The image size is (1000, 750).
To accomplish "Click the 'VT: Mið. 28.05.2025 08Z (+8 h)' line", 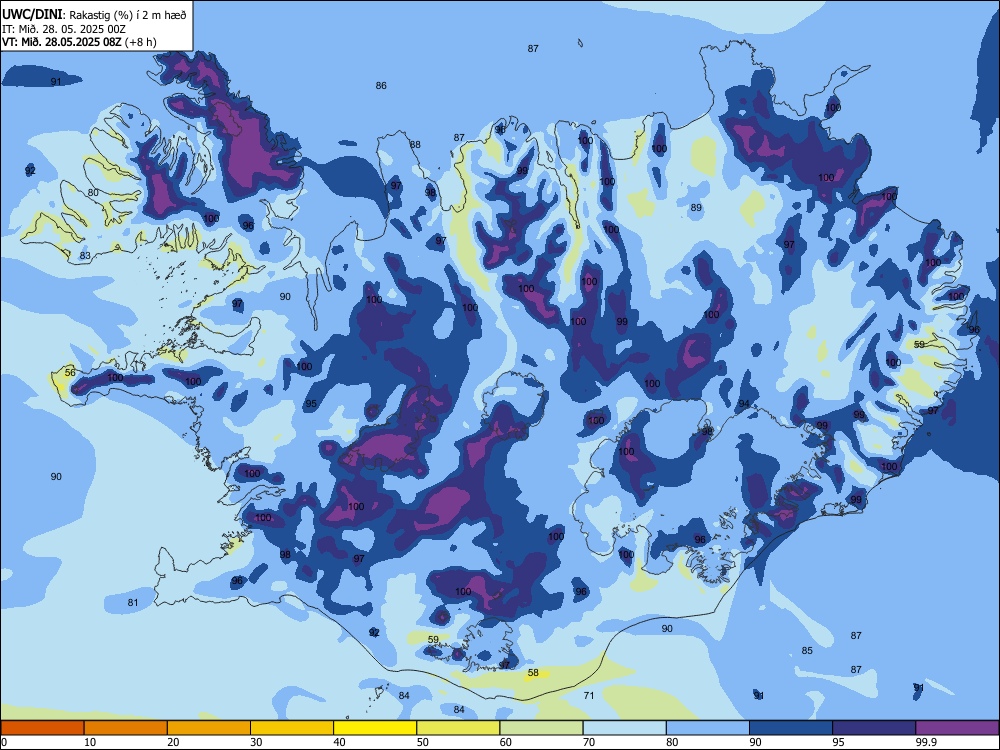I will click(x=79, y=42).
